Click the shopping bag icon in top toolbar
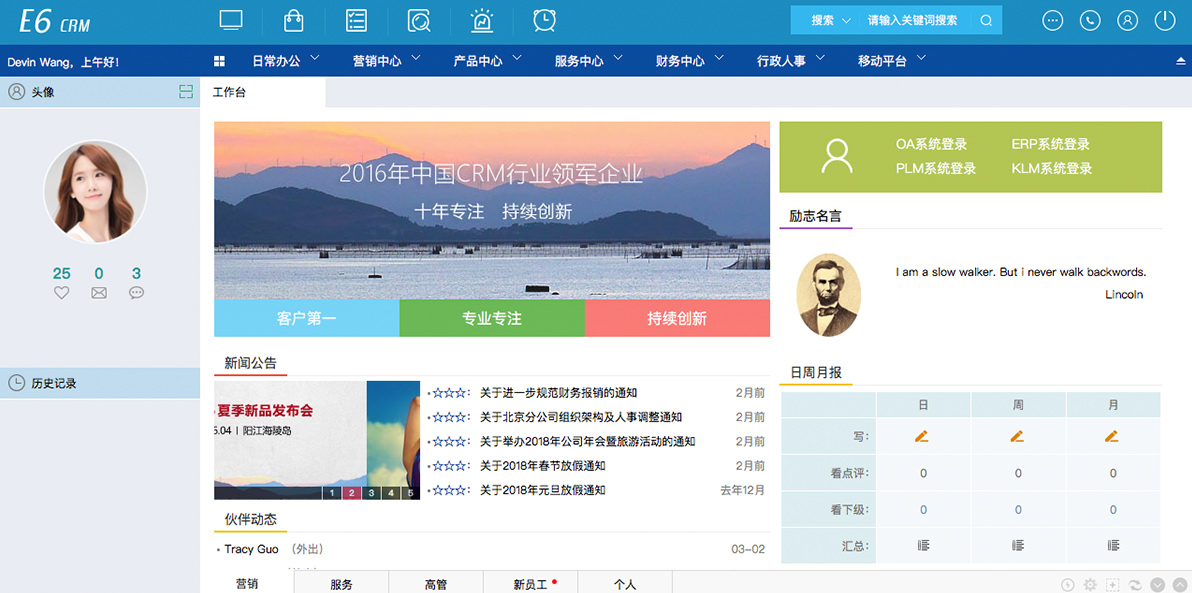Viewport: 1192px width, 593px height. pos(294,19)
